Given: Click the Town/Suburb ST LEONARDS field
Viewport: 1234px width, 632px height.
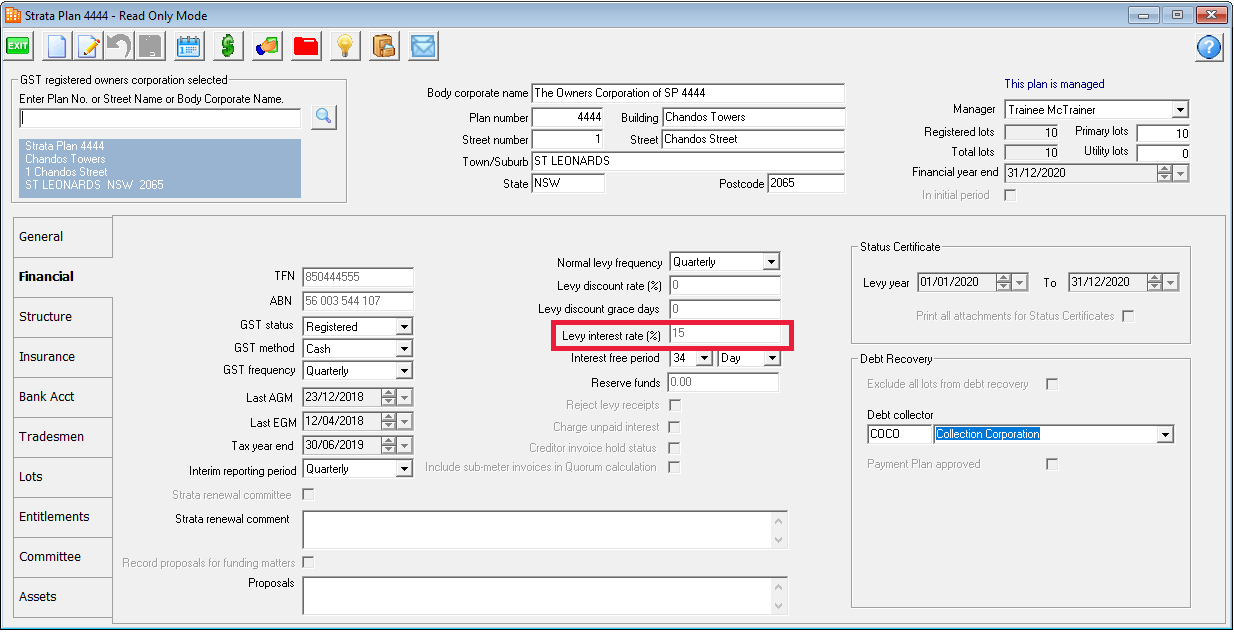Looking at the screenshot, I should (688, 161).
